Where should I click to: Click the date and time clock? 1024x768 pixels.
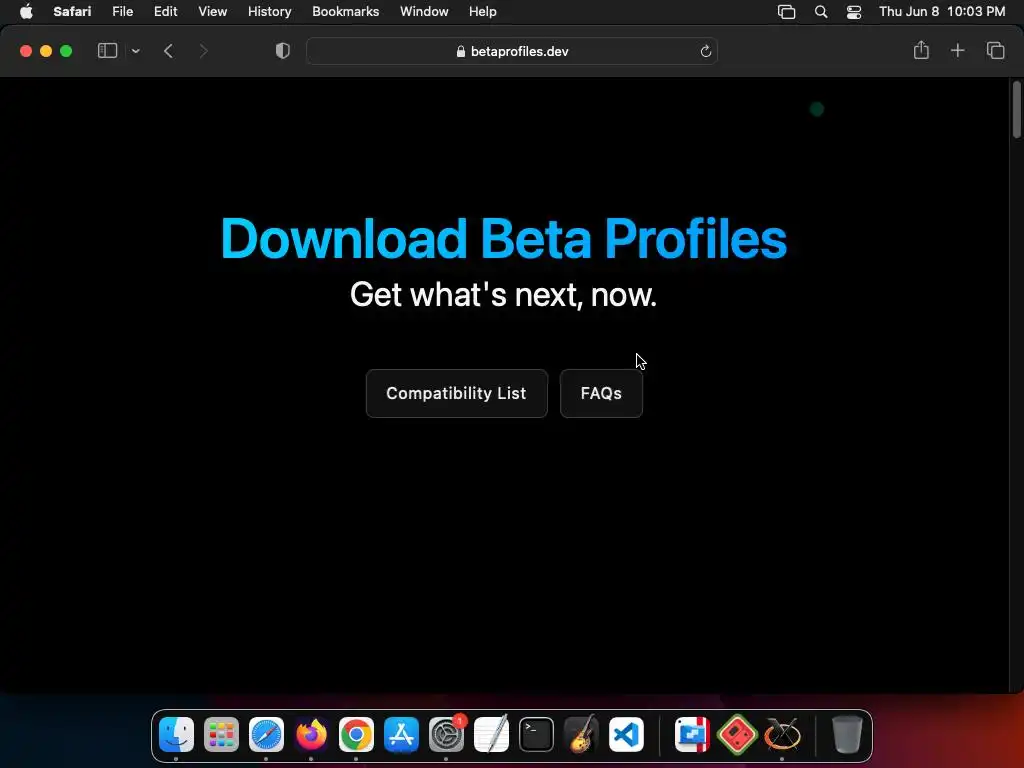click(x=942, y=11)
